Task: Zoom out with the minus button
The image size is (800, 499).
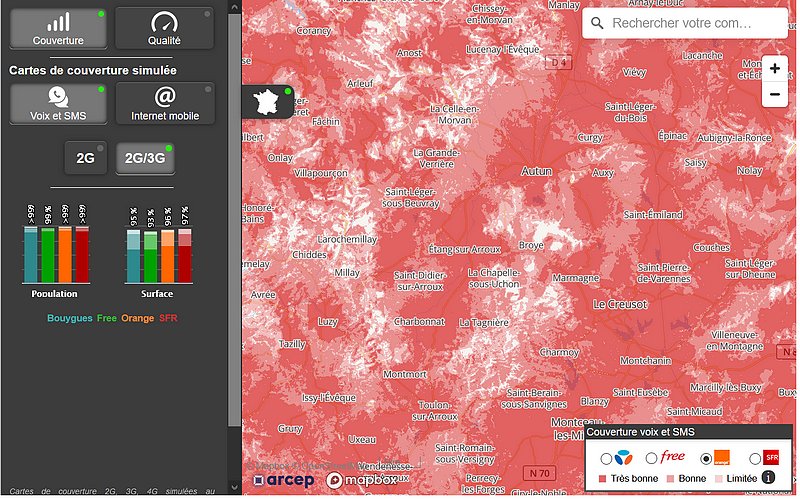Action: coord(774,94)
